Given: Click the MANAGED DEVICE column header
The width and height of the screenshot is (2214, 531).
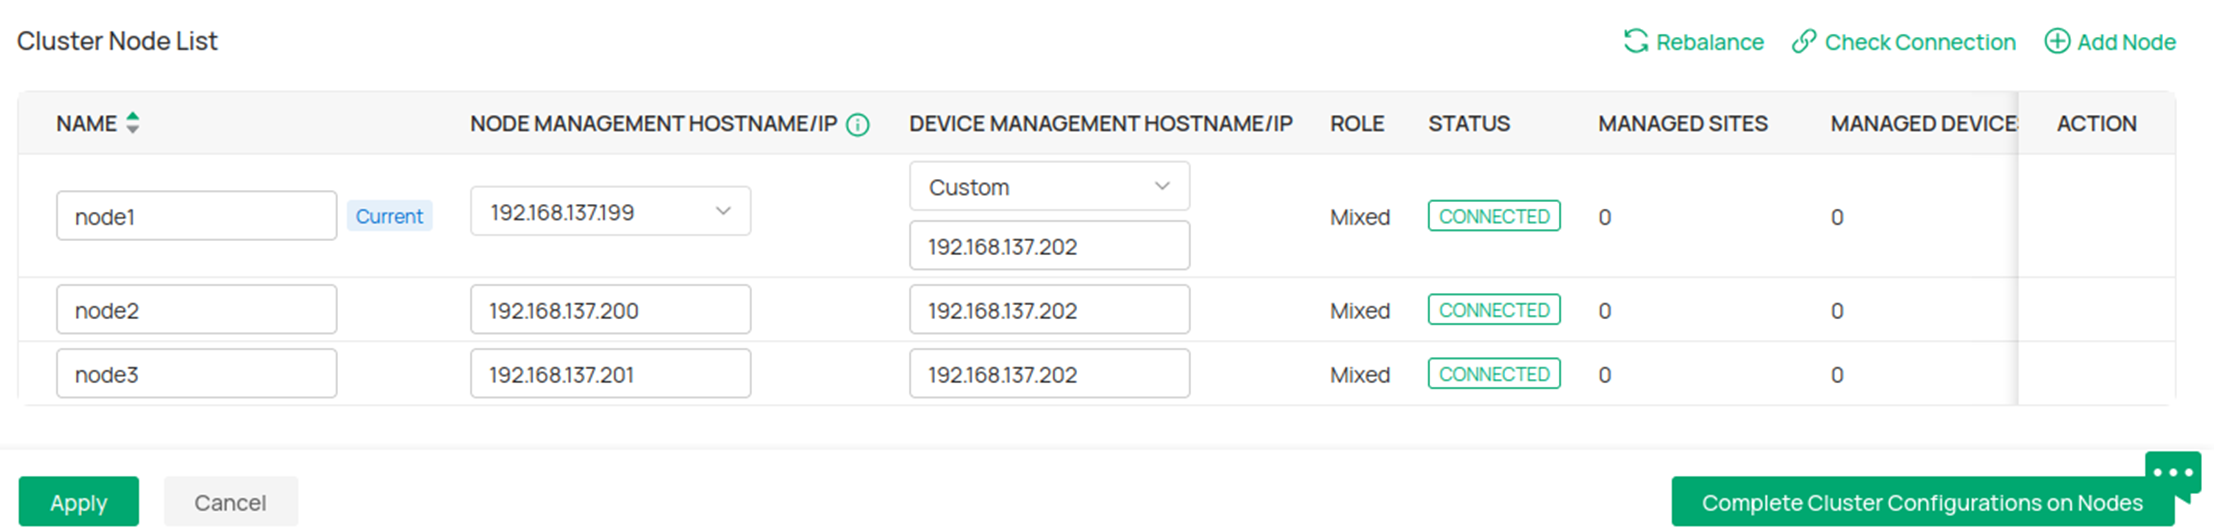Looking at the screenshot, I should 1924,124.
